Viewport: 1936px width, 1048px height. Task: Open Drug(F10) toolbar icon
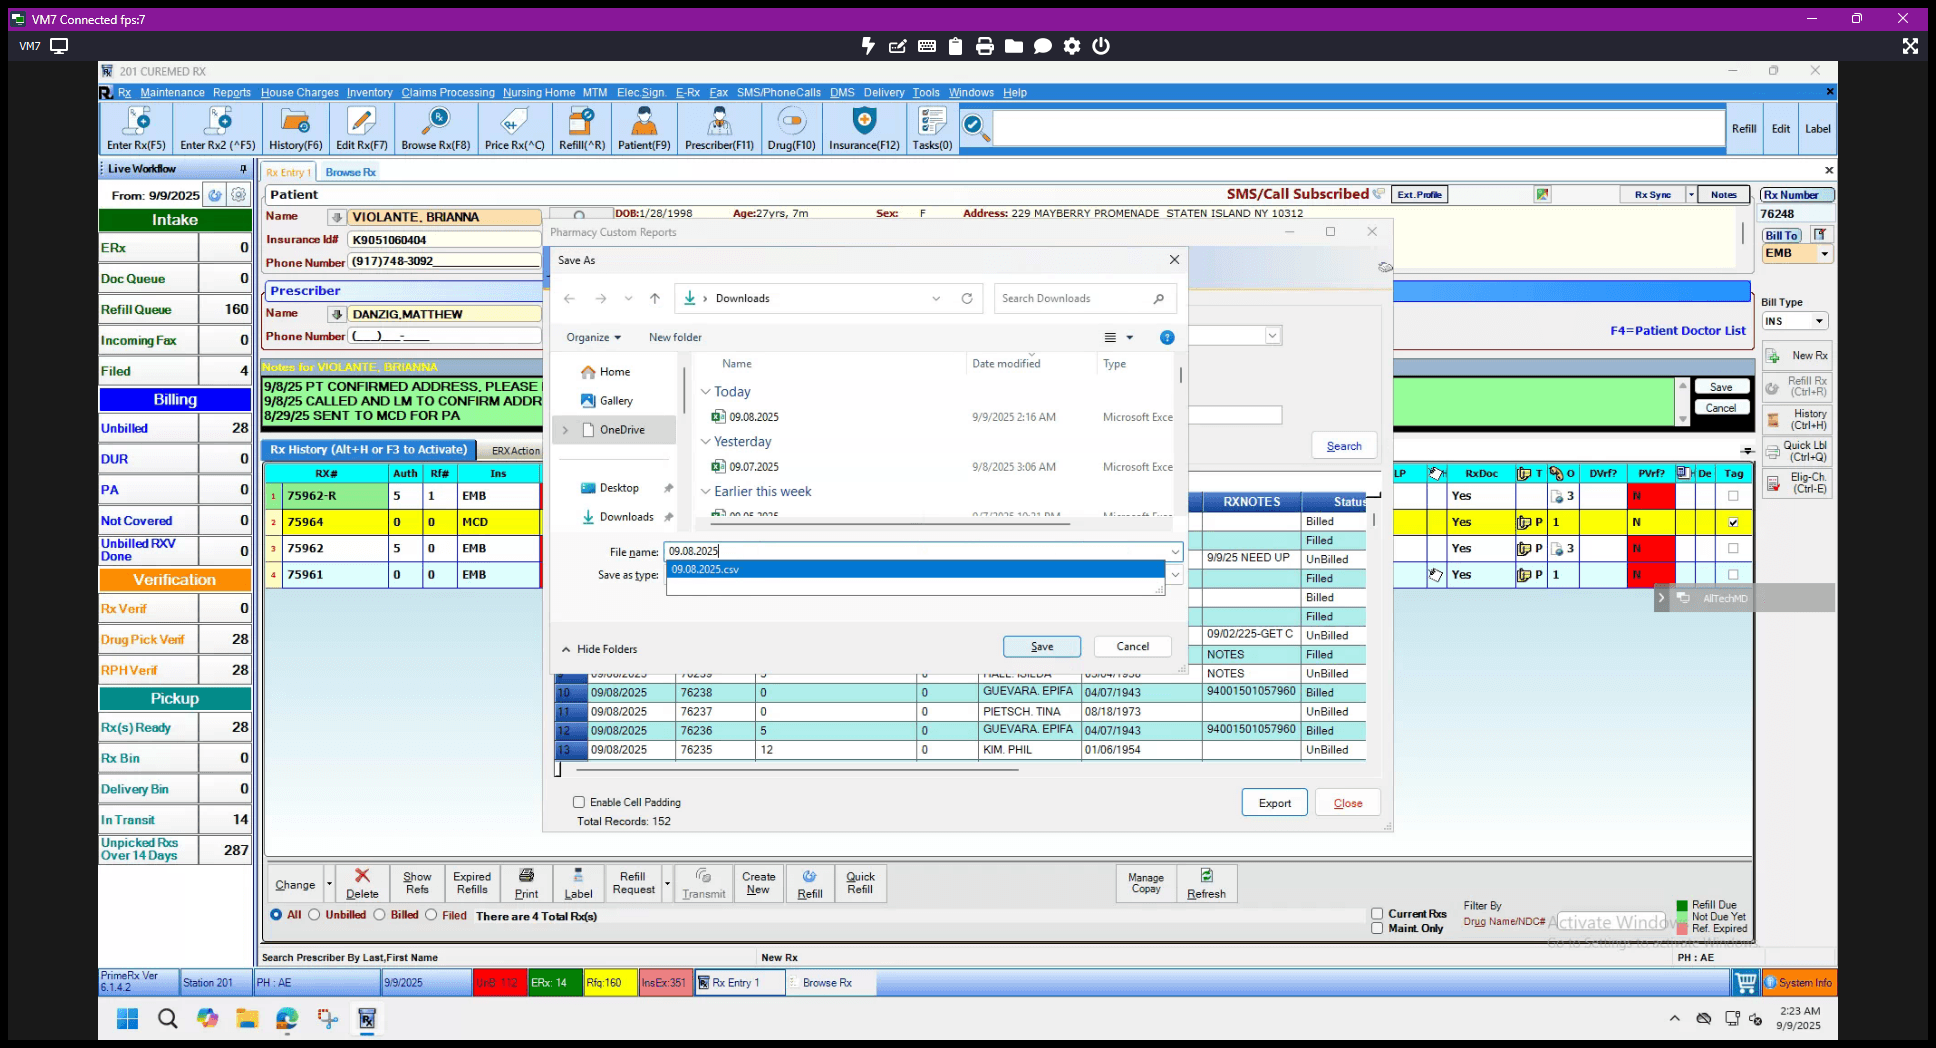coord(791,129)
